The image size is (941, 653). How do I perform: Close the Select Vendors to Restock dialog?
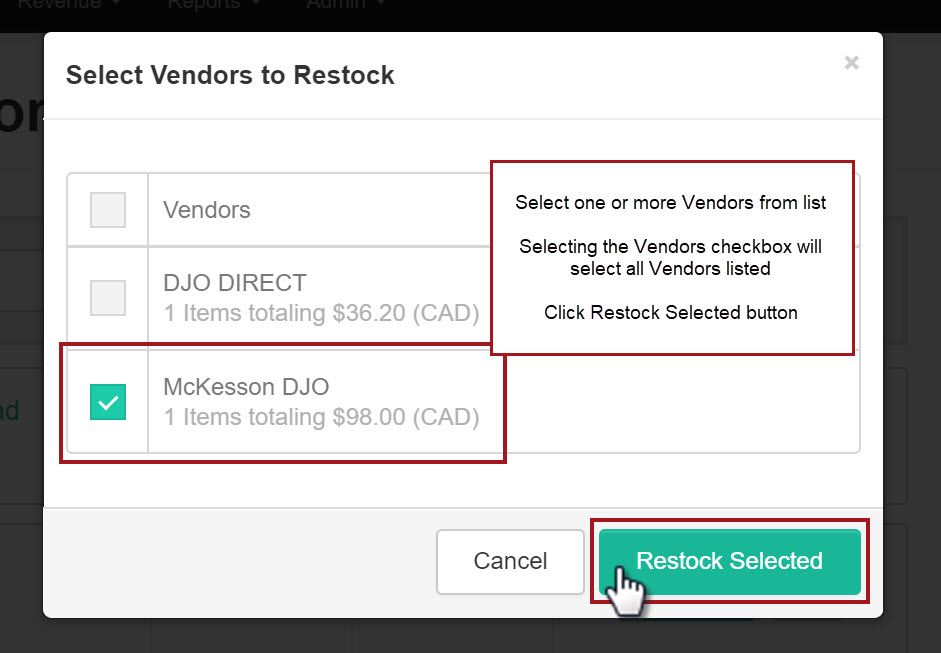pyautogui.click(x=851, y=62)
